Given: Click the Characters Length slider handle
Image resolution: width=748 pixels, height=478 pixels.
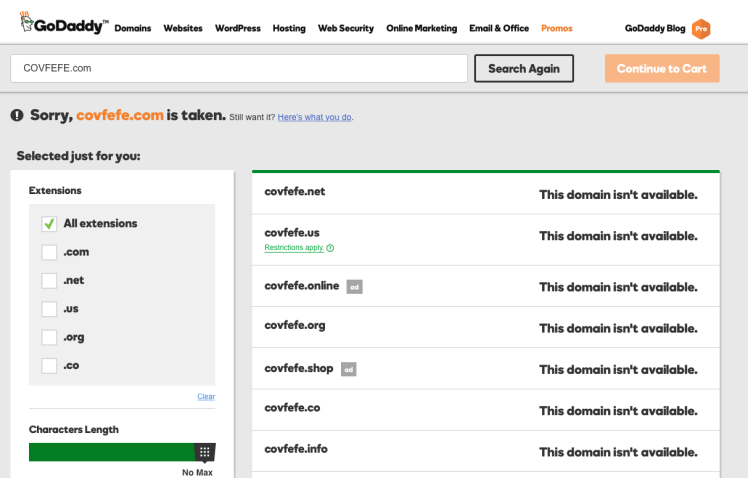Looking at the screenshot, I should (204, 452).
